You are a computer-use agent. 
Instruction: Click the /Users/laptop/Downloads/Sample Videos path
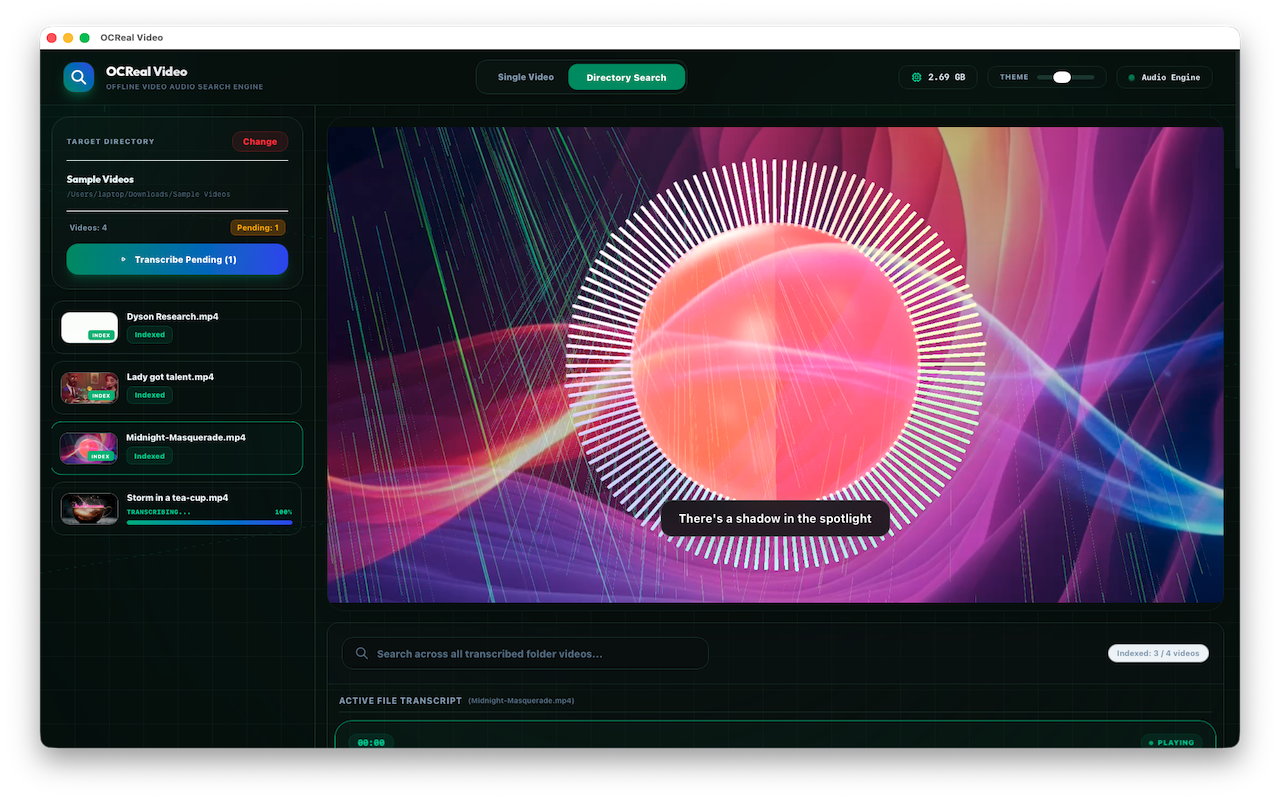pos(148,194)
